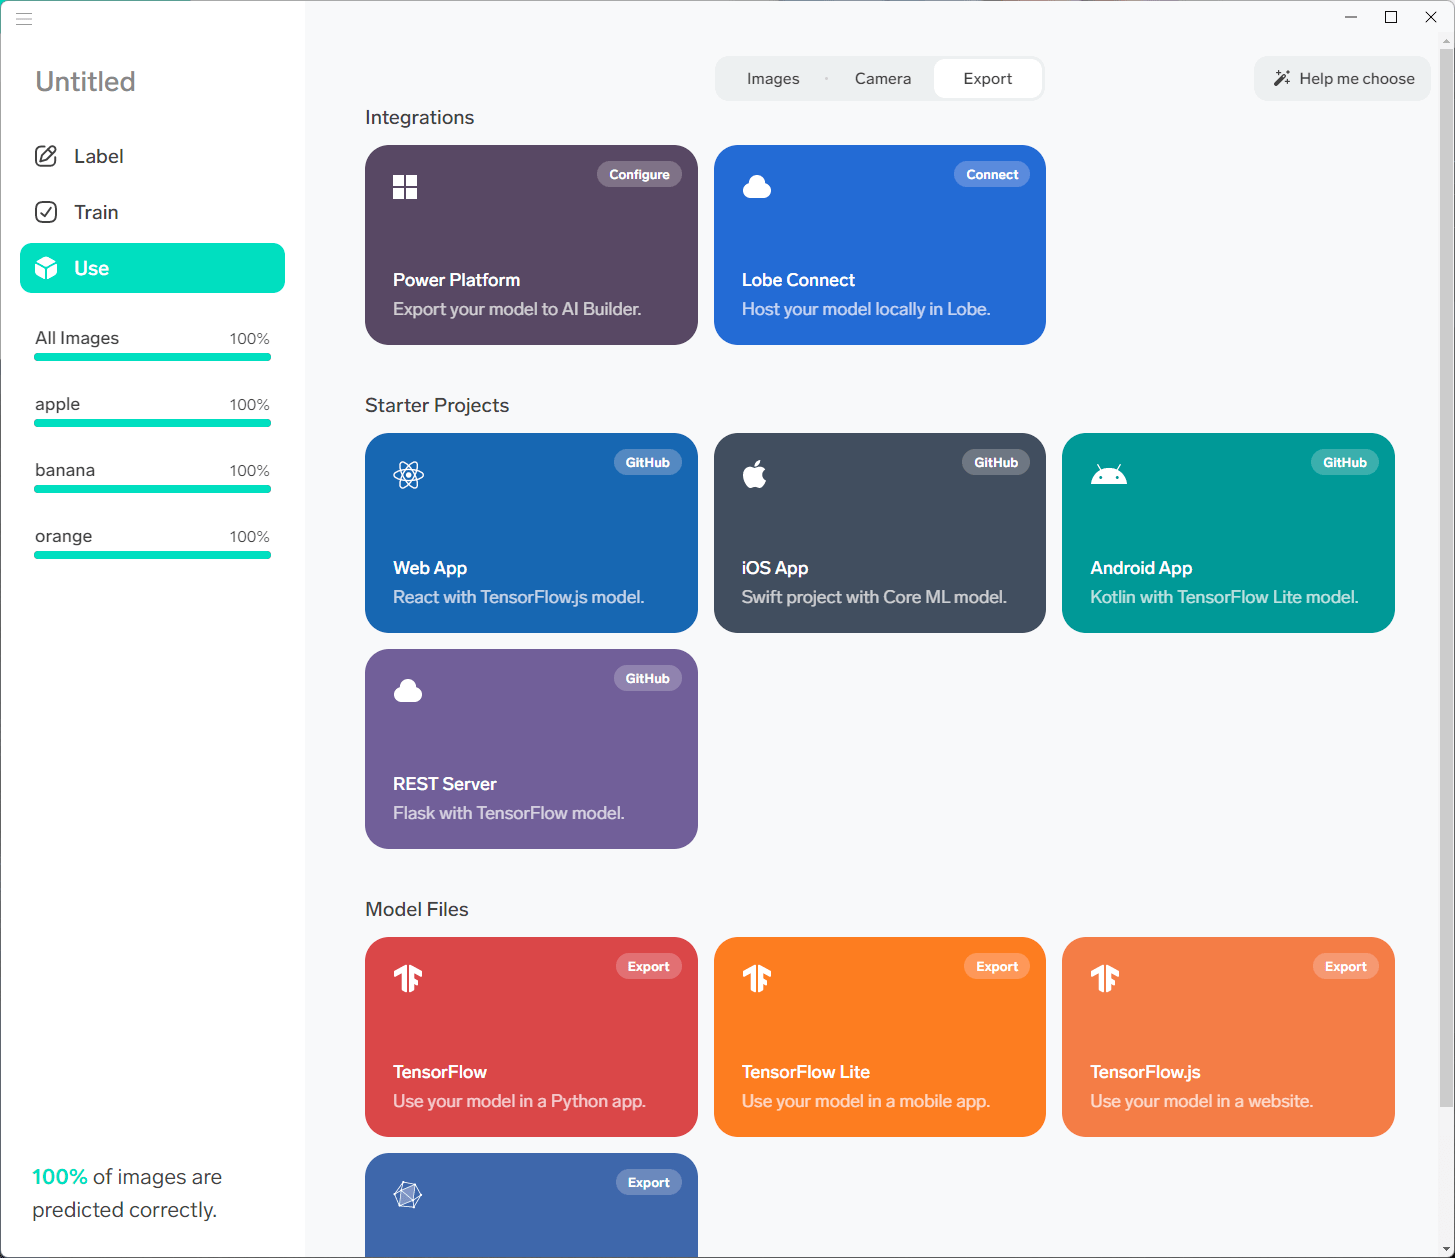
Task: Open the GitHub link on the iOS App card
Action: coord(996,462)
